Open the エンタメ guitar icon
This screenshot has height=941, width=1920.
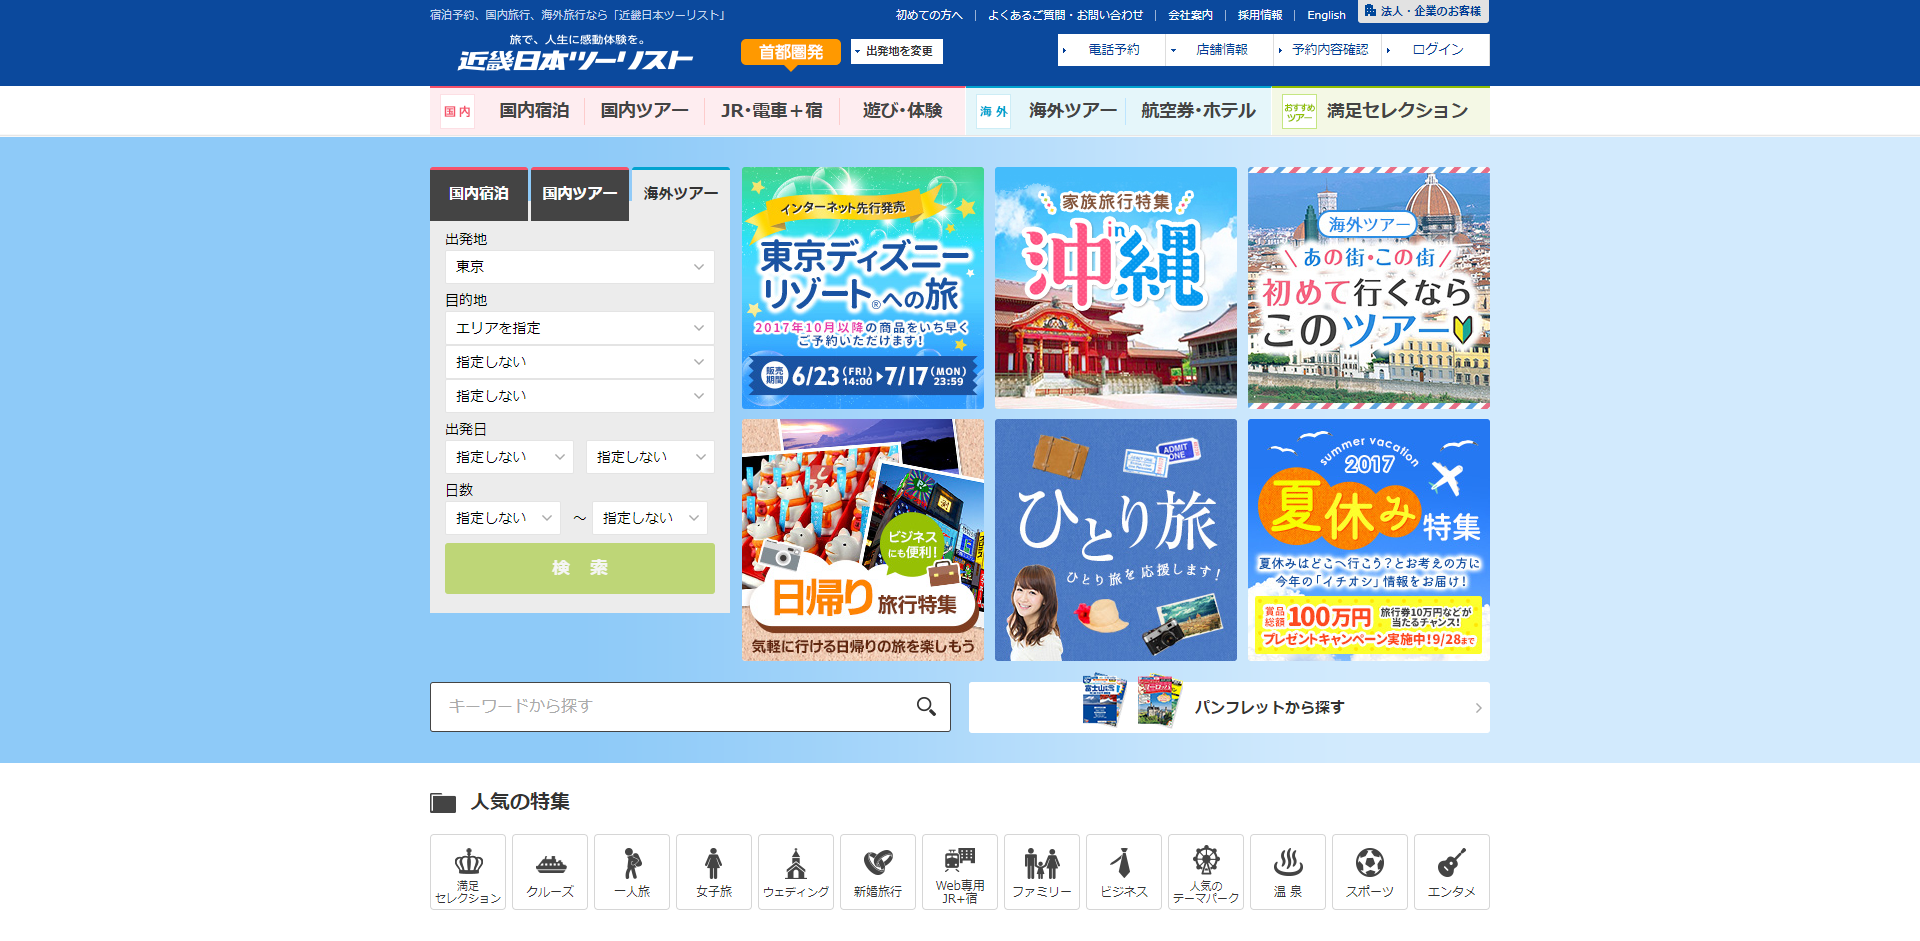point(1451,872)
